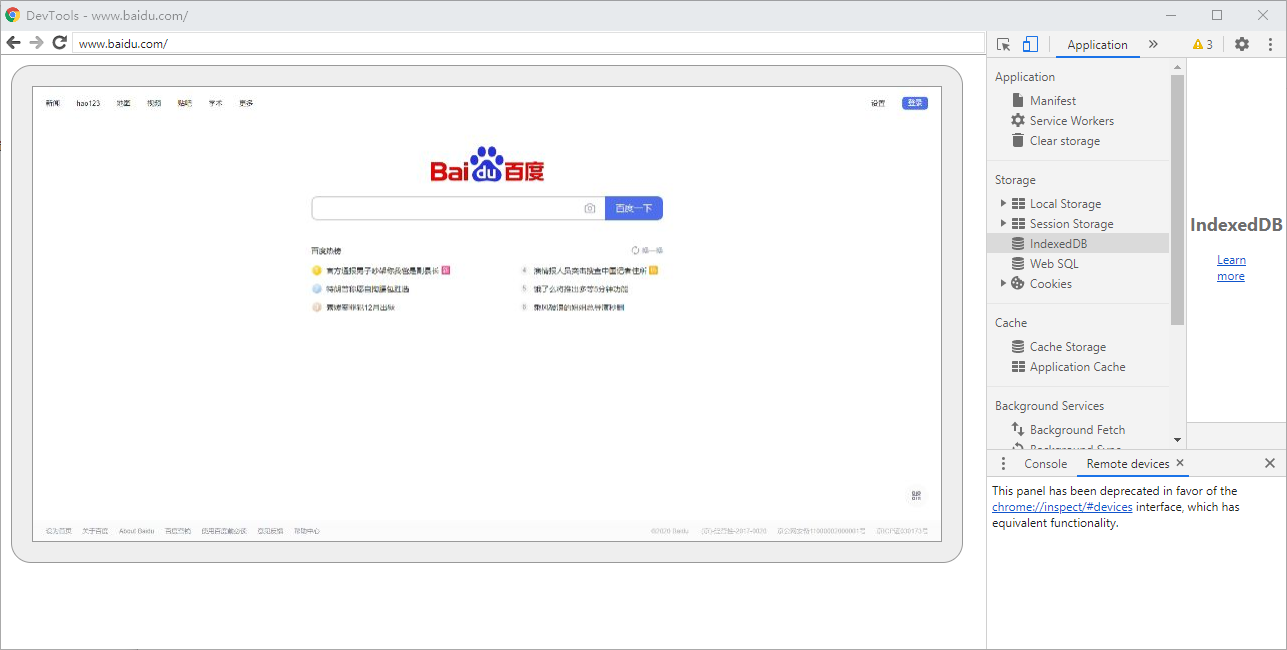Click the sidebar scrollbar down arrow

coord(1177,439)
